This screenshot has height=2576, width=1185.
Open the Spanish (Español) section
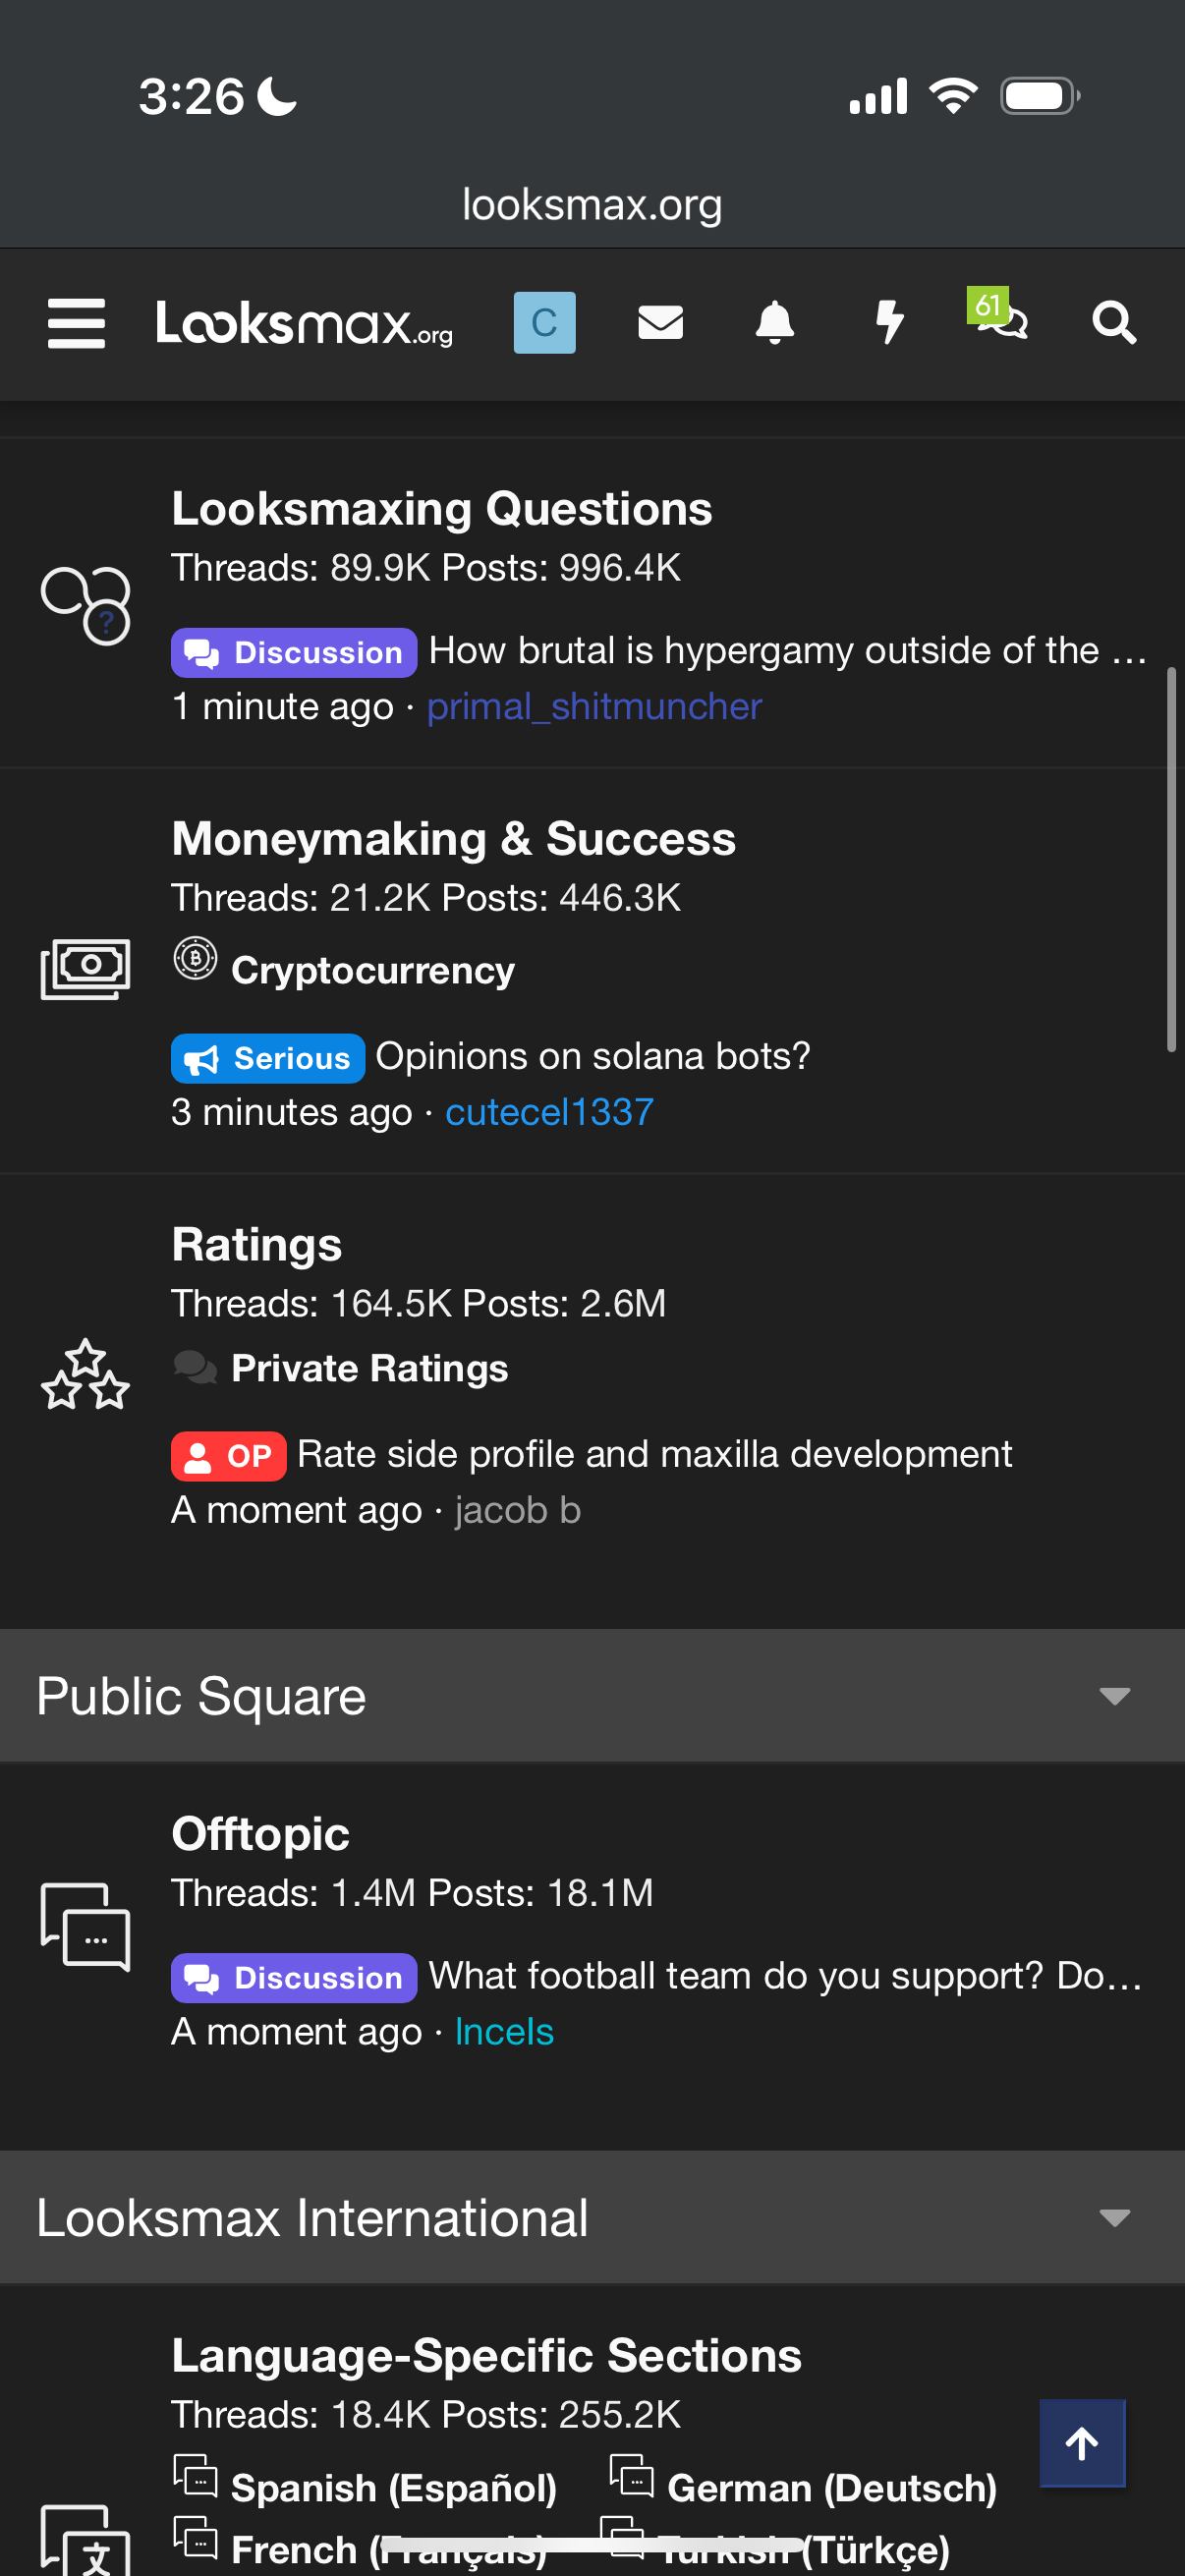(x=393, y=2488)
